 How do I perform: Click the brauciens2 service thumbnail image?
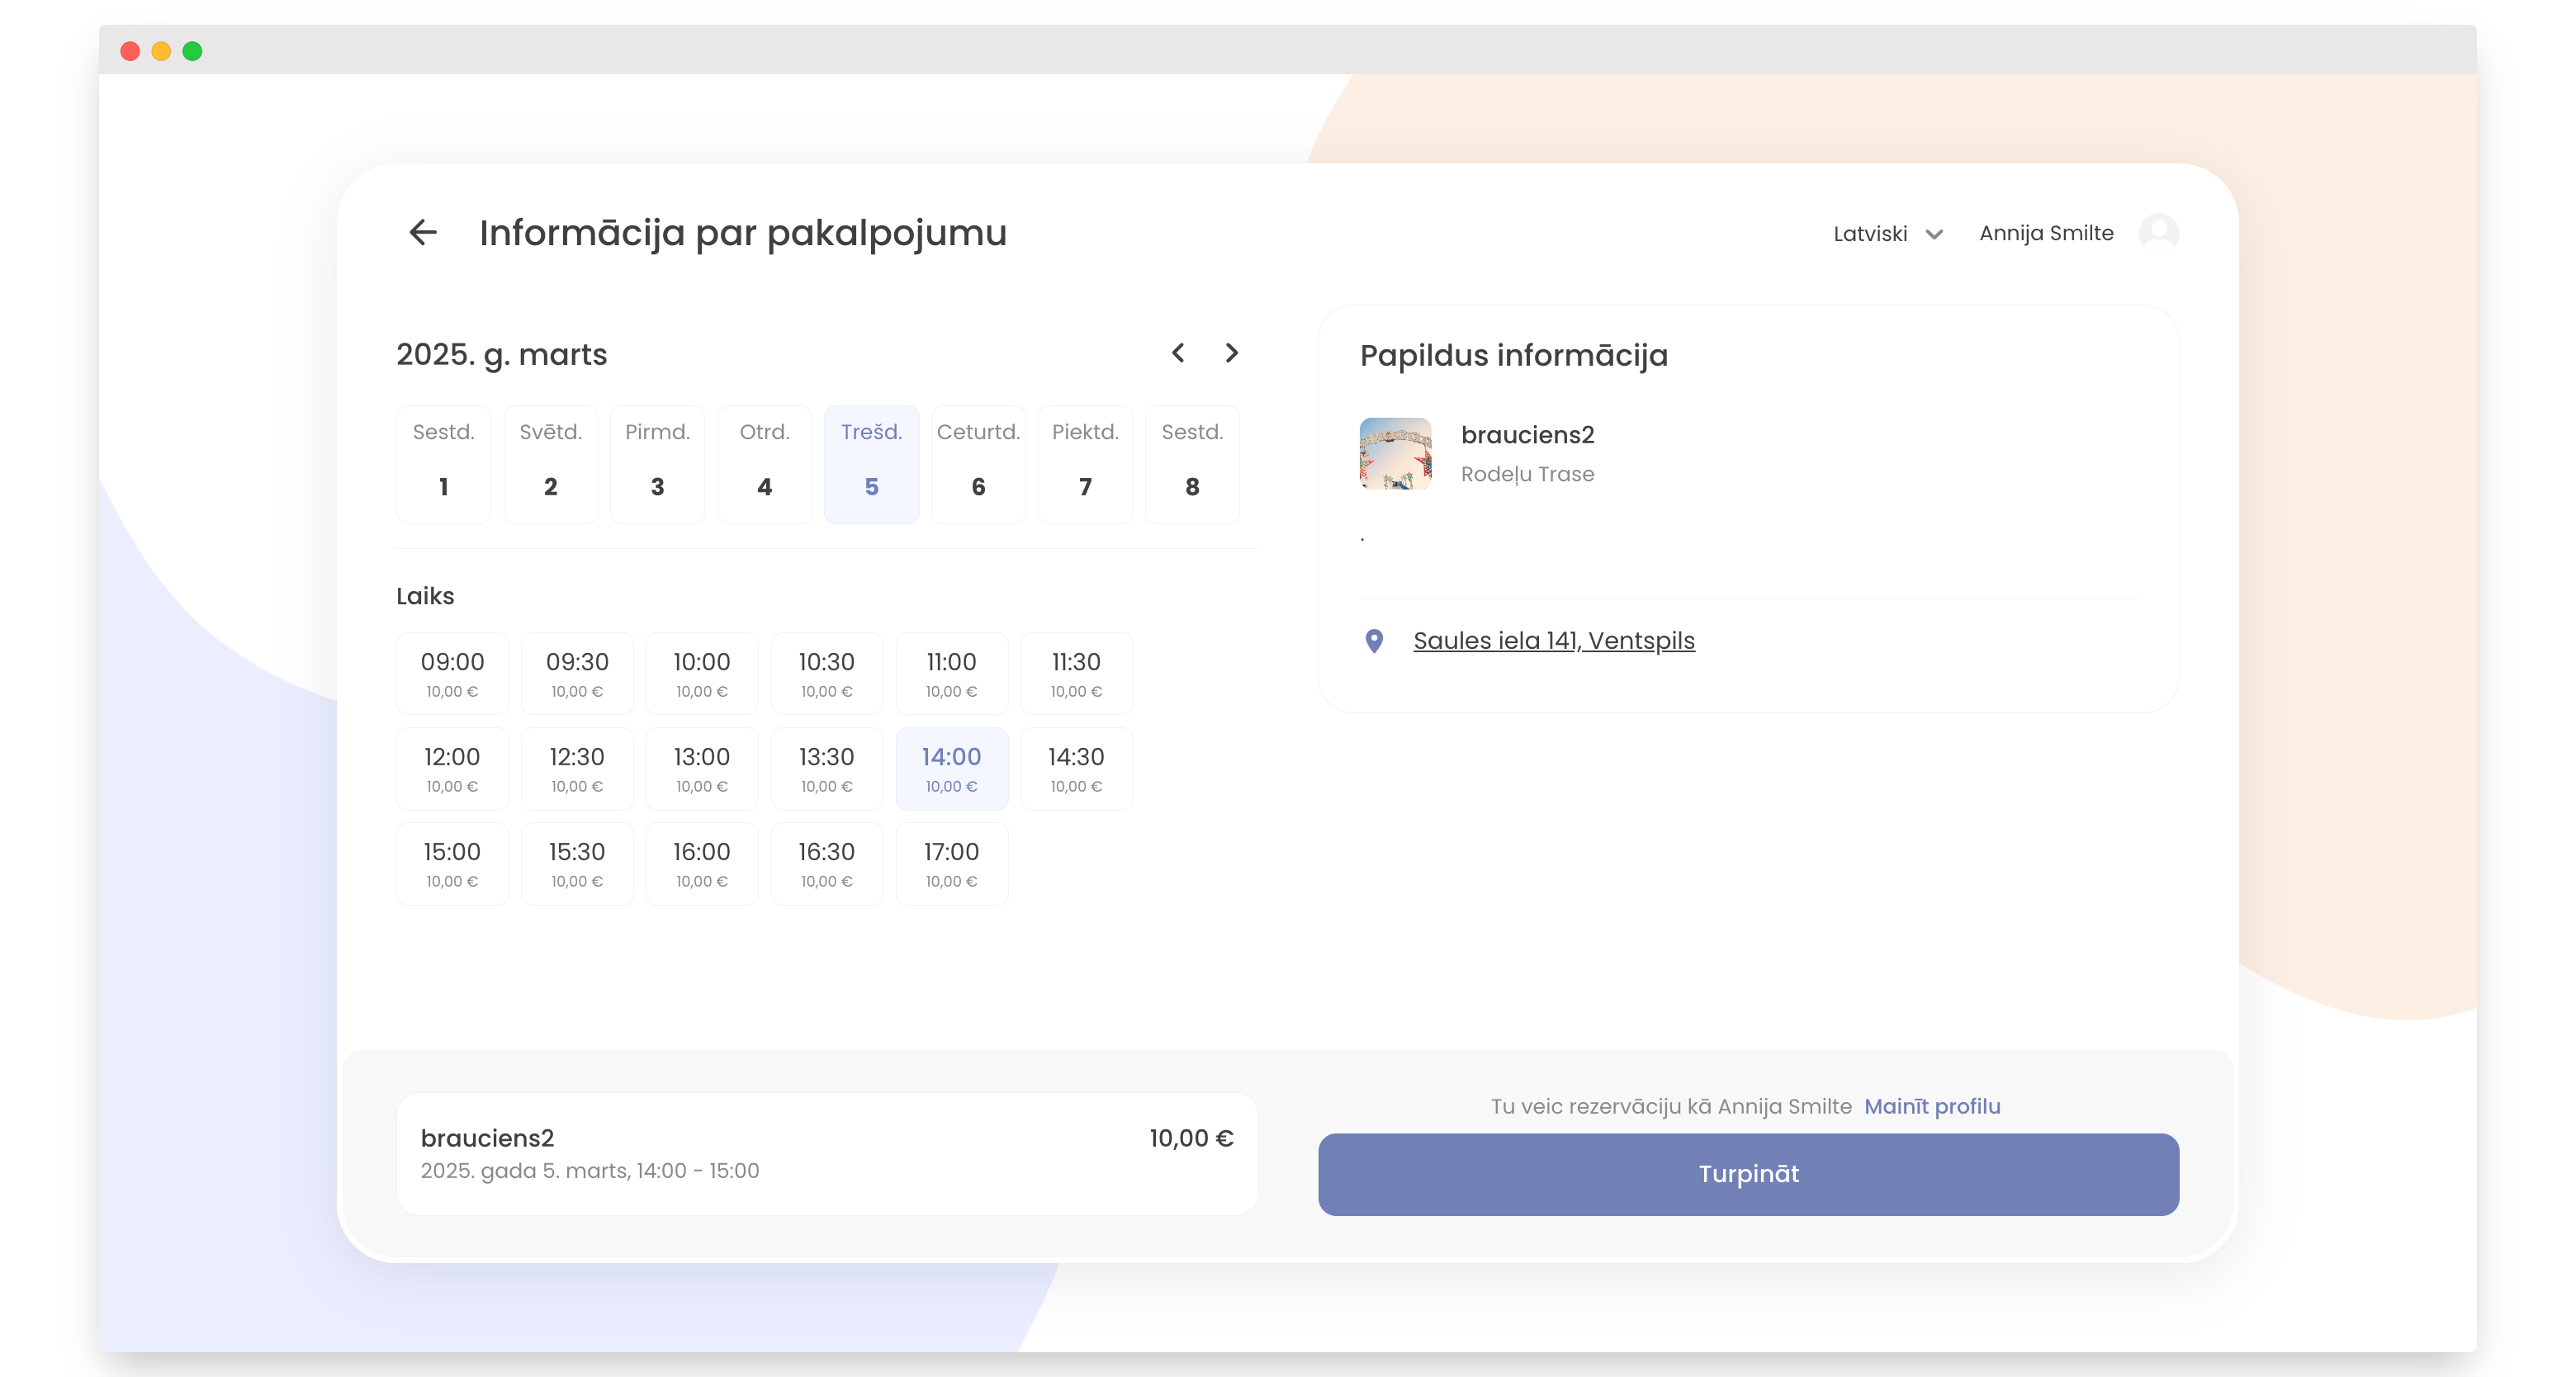(1395, 453)
